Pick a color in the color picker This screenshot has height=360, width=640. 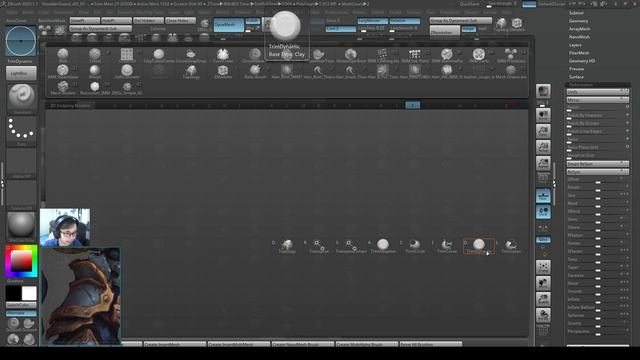21,261
